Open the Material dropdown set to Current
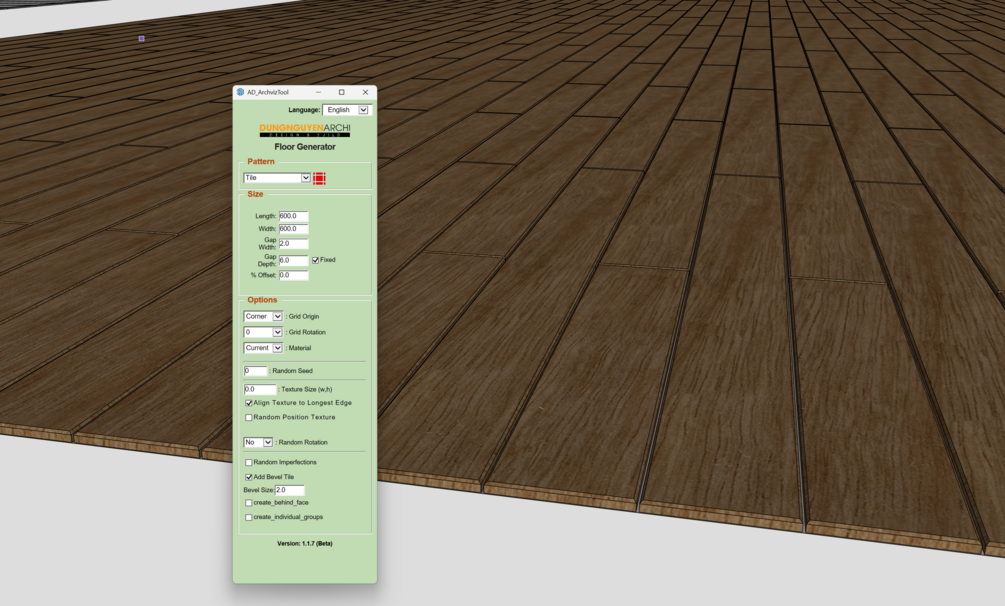The height and width of the screenshot is (606, 1005). point(263,348)
